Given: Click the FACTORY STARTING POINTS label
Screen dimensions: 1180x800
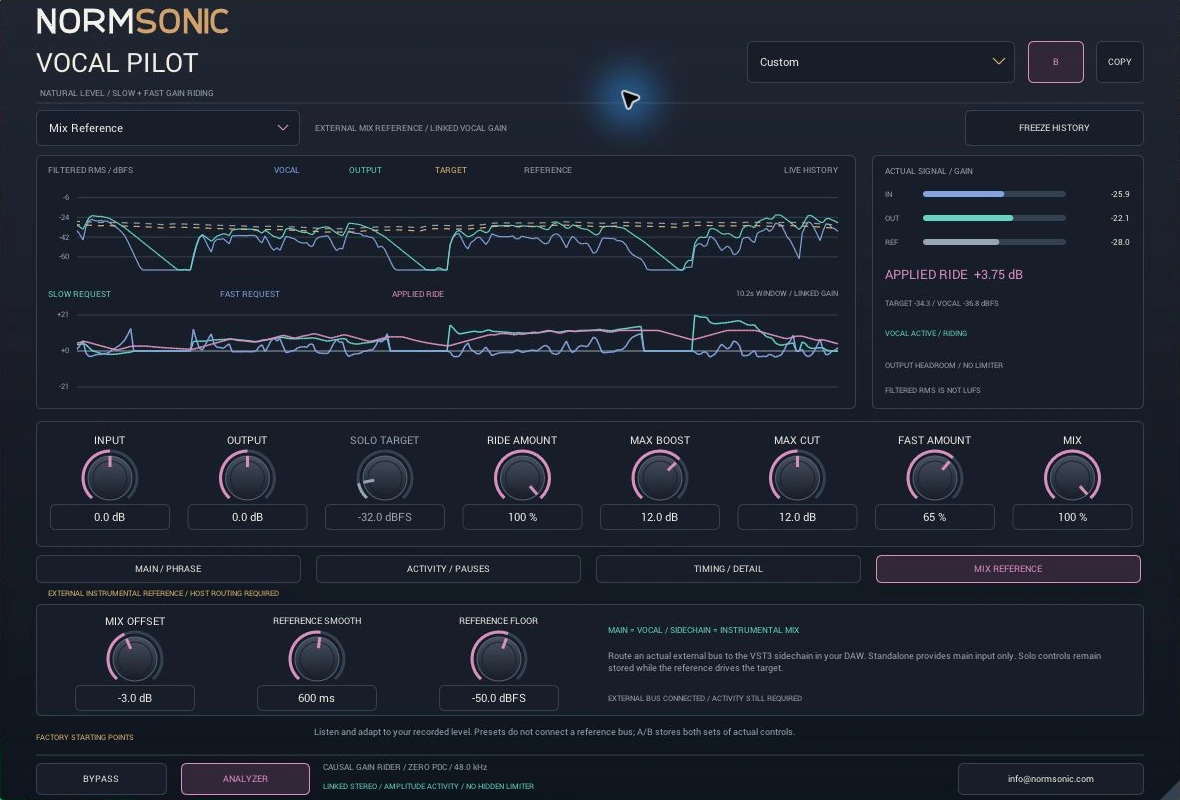Looking at the screenshot, I should pos(85,738).
